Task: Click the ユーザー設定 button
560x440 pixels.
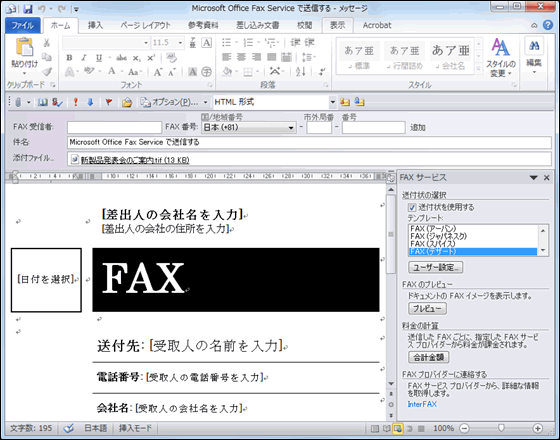Action: (435, 267)
